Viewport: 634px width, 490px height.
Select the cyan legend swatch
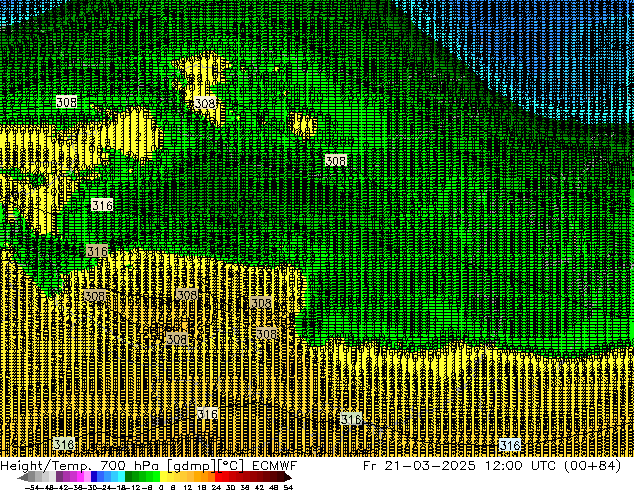pyautogui.click(x=122, y=477)
